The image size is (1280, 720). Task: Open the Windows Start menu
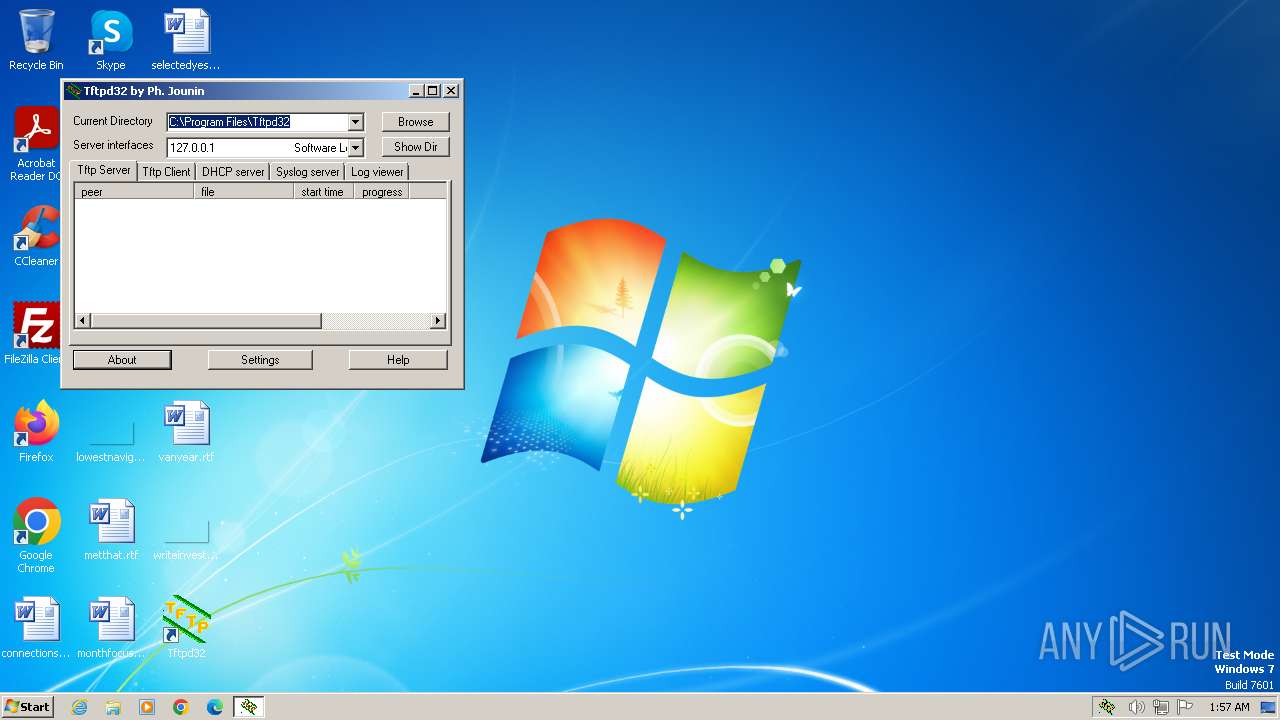pos(28,707)
